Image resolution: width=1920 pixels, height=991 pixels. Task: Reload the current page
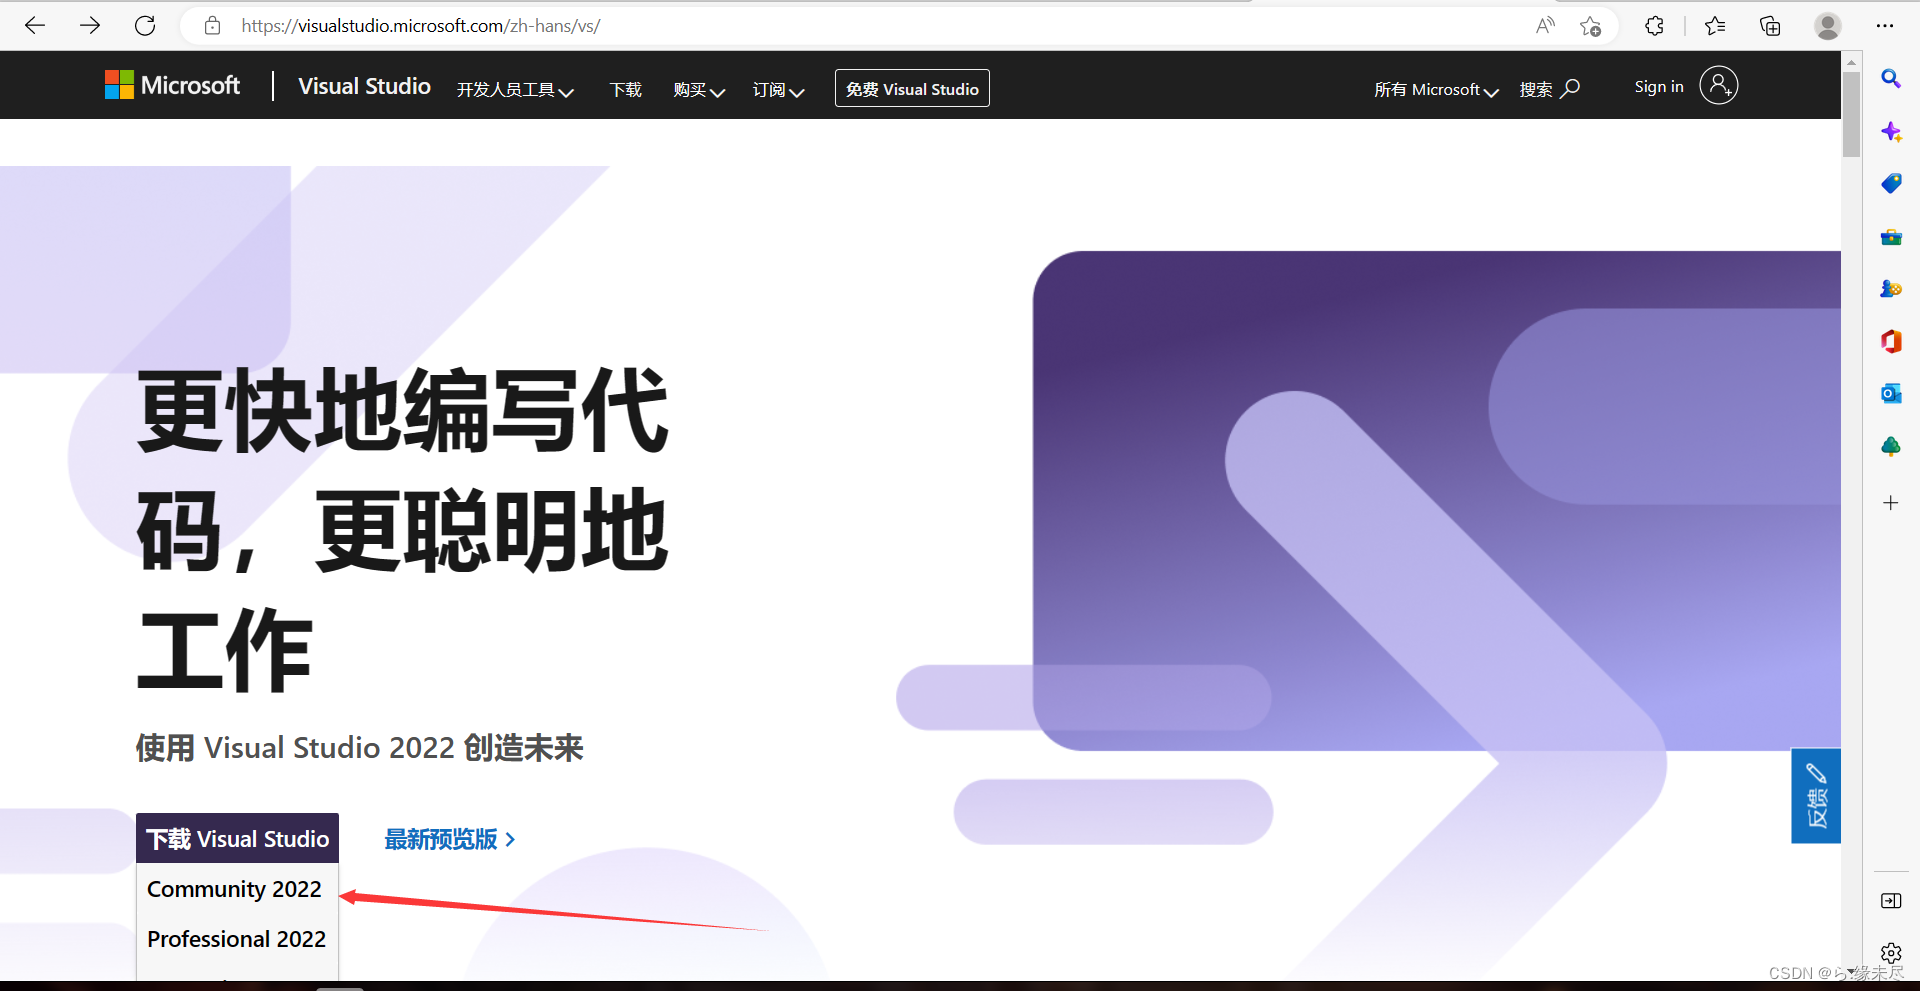[x=145, y=26]
